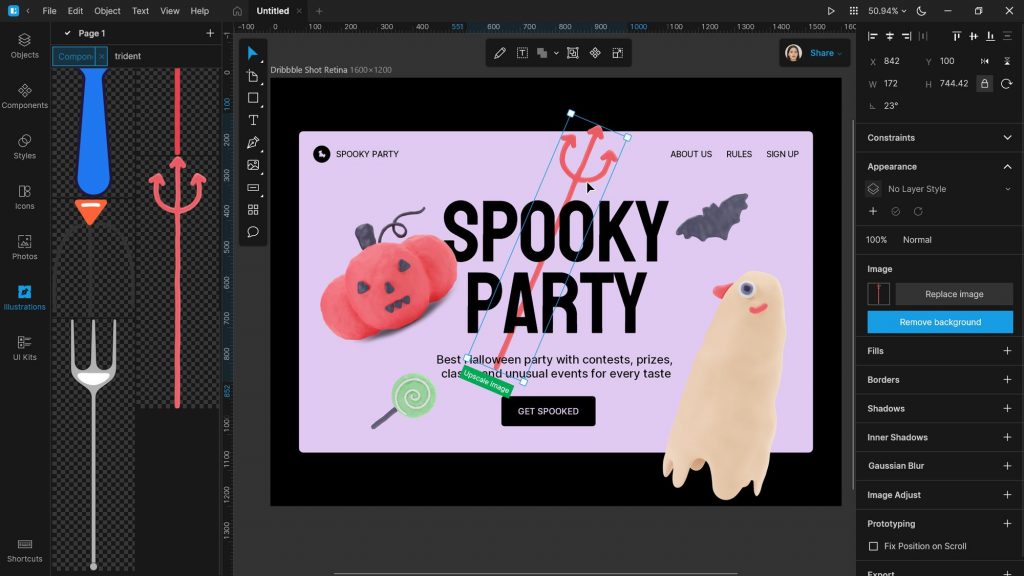Open the UI Kits panel
This screenshot has width=1024, height=576.
point(25,347)
